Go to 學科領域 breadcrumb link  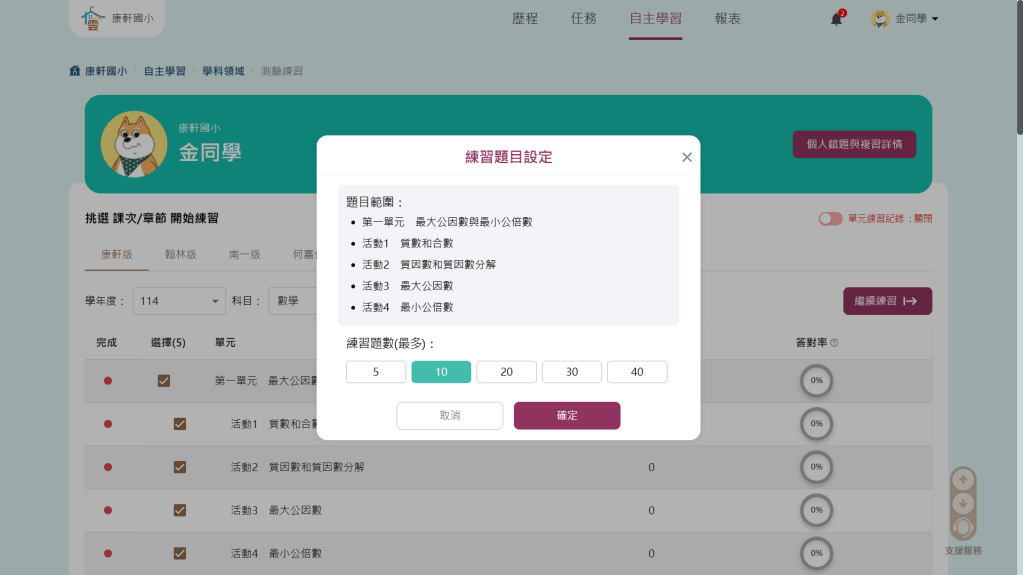point(223,71)
